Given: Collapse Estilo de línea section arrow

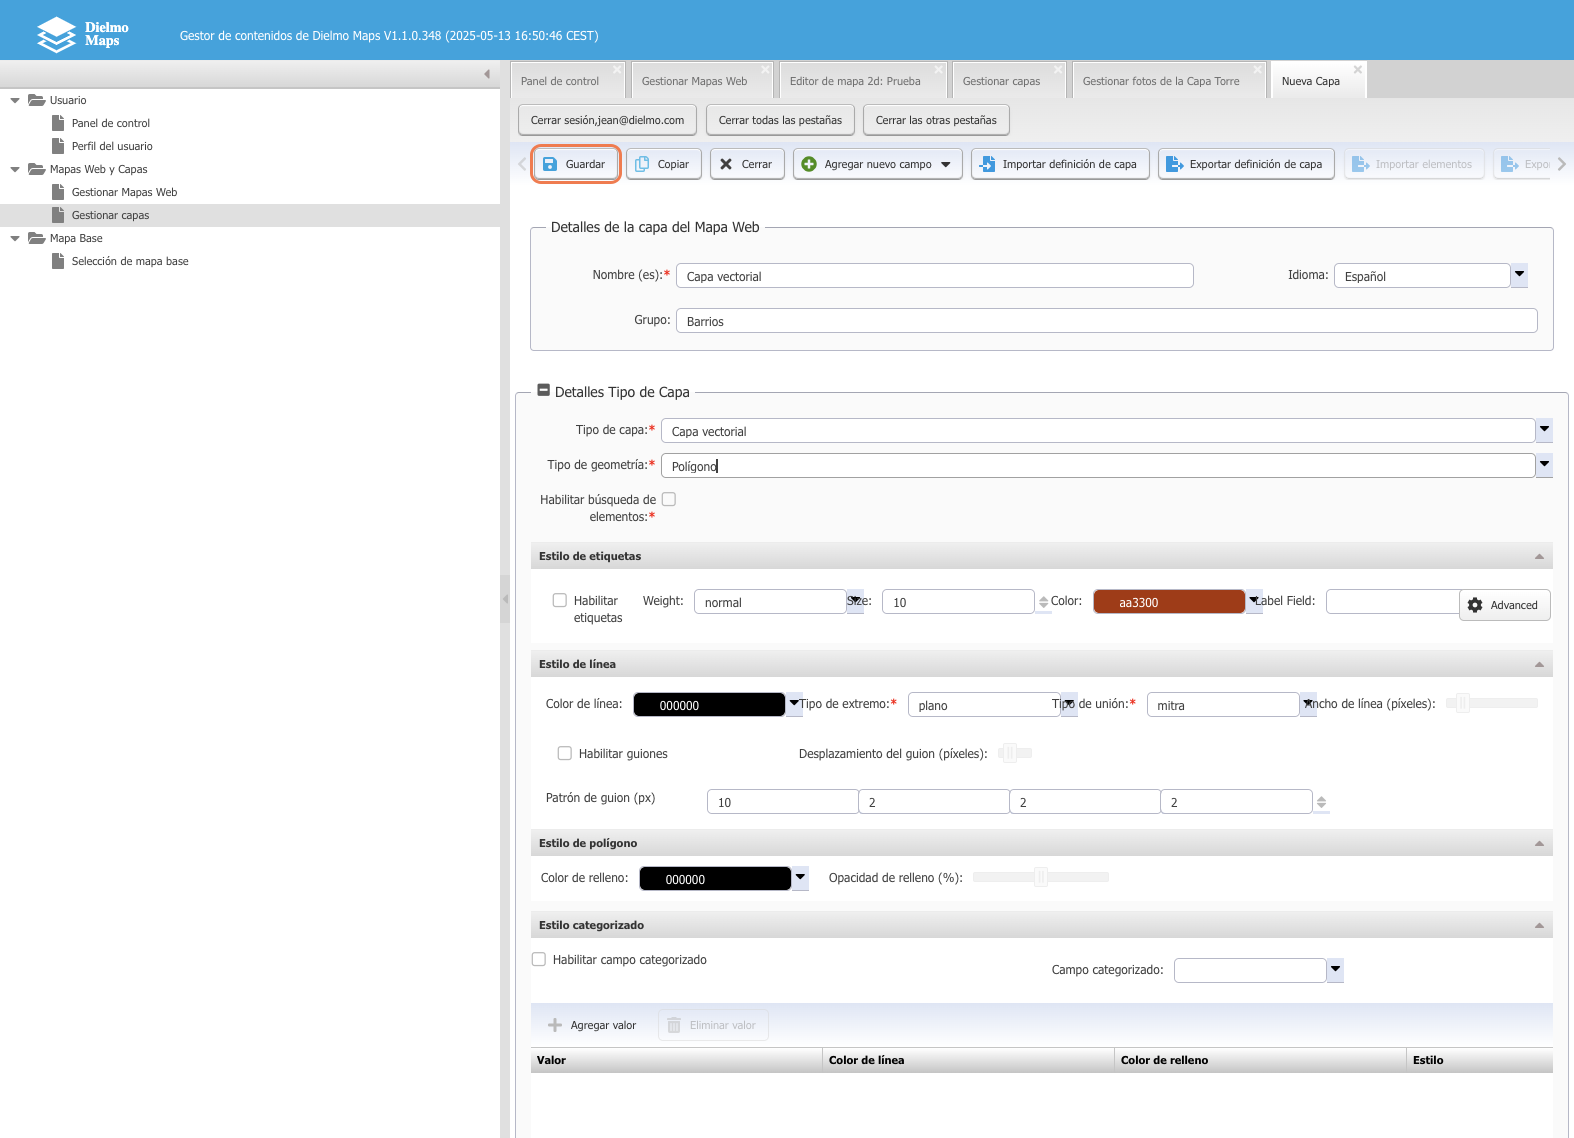Looking at the screenshot, I should 1539,665.
